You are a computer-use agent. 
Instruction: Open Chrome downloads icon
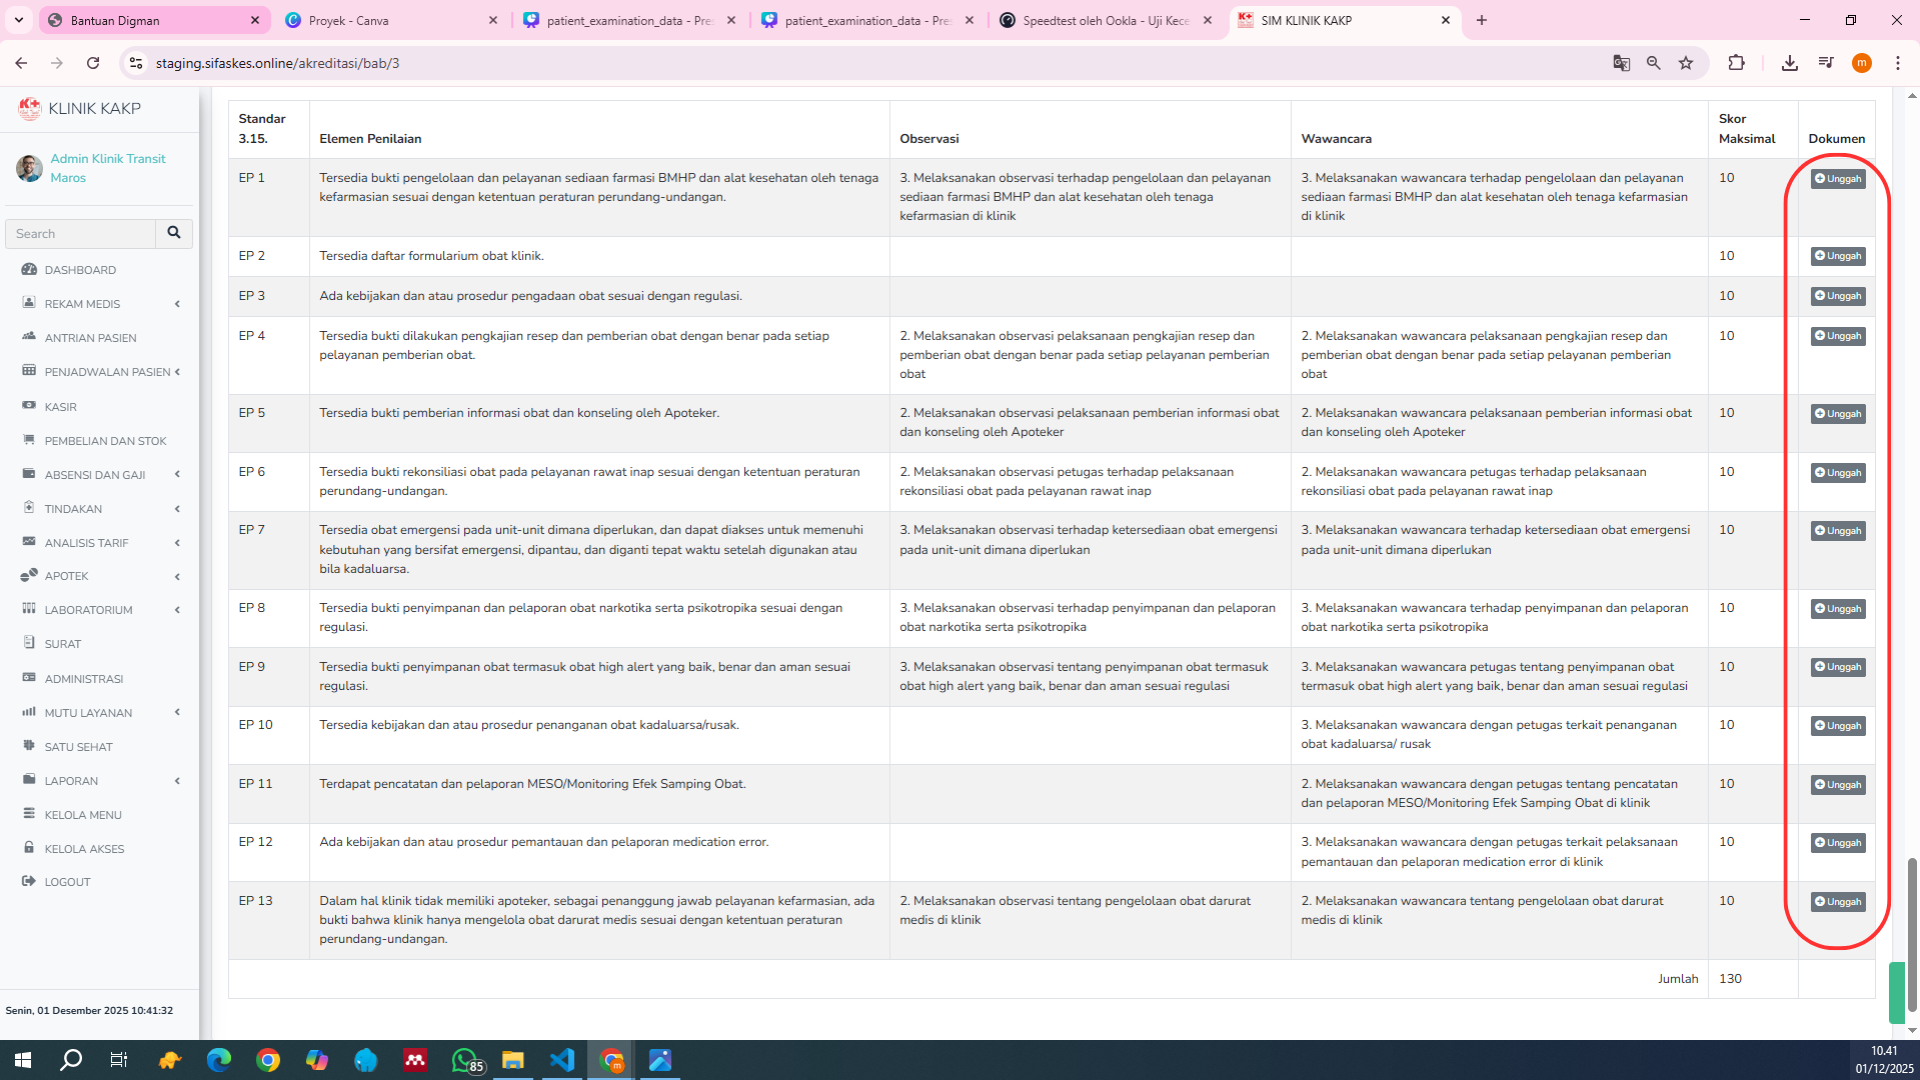tap(1789, 63)
